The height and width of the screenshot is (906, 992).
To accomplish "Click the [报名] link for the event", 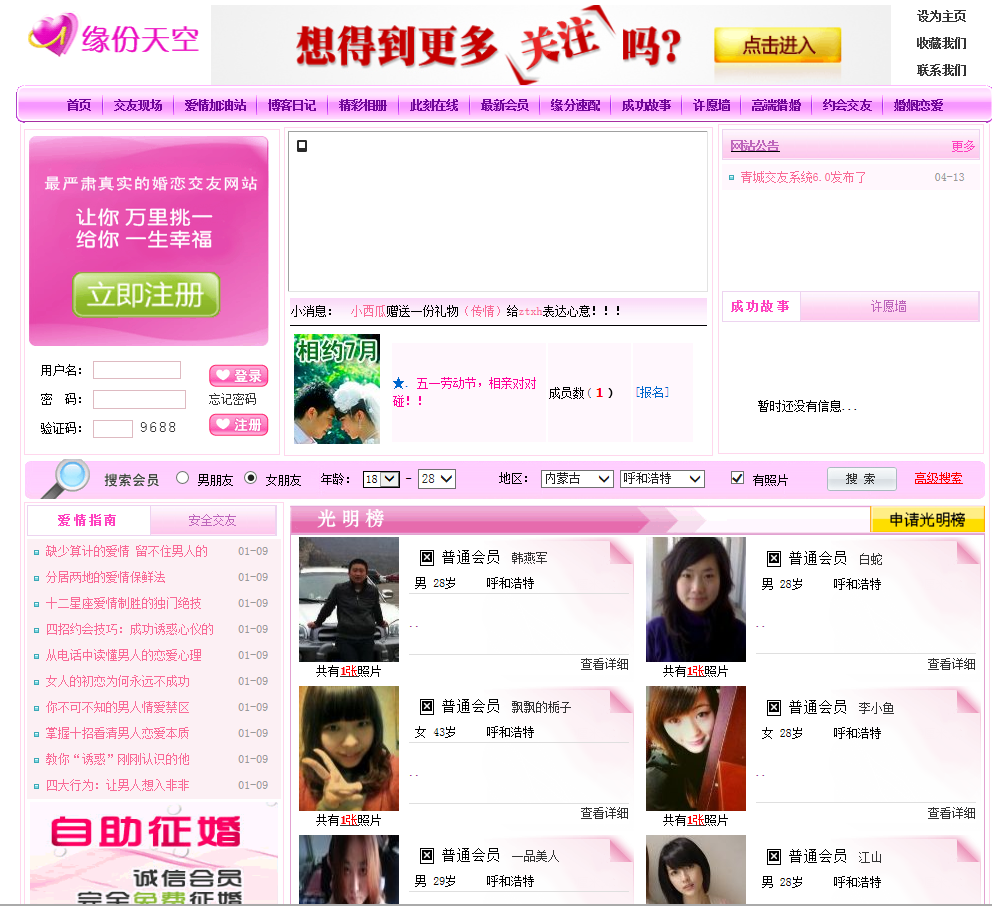I will pyautogui.click(x=652, y=392).
